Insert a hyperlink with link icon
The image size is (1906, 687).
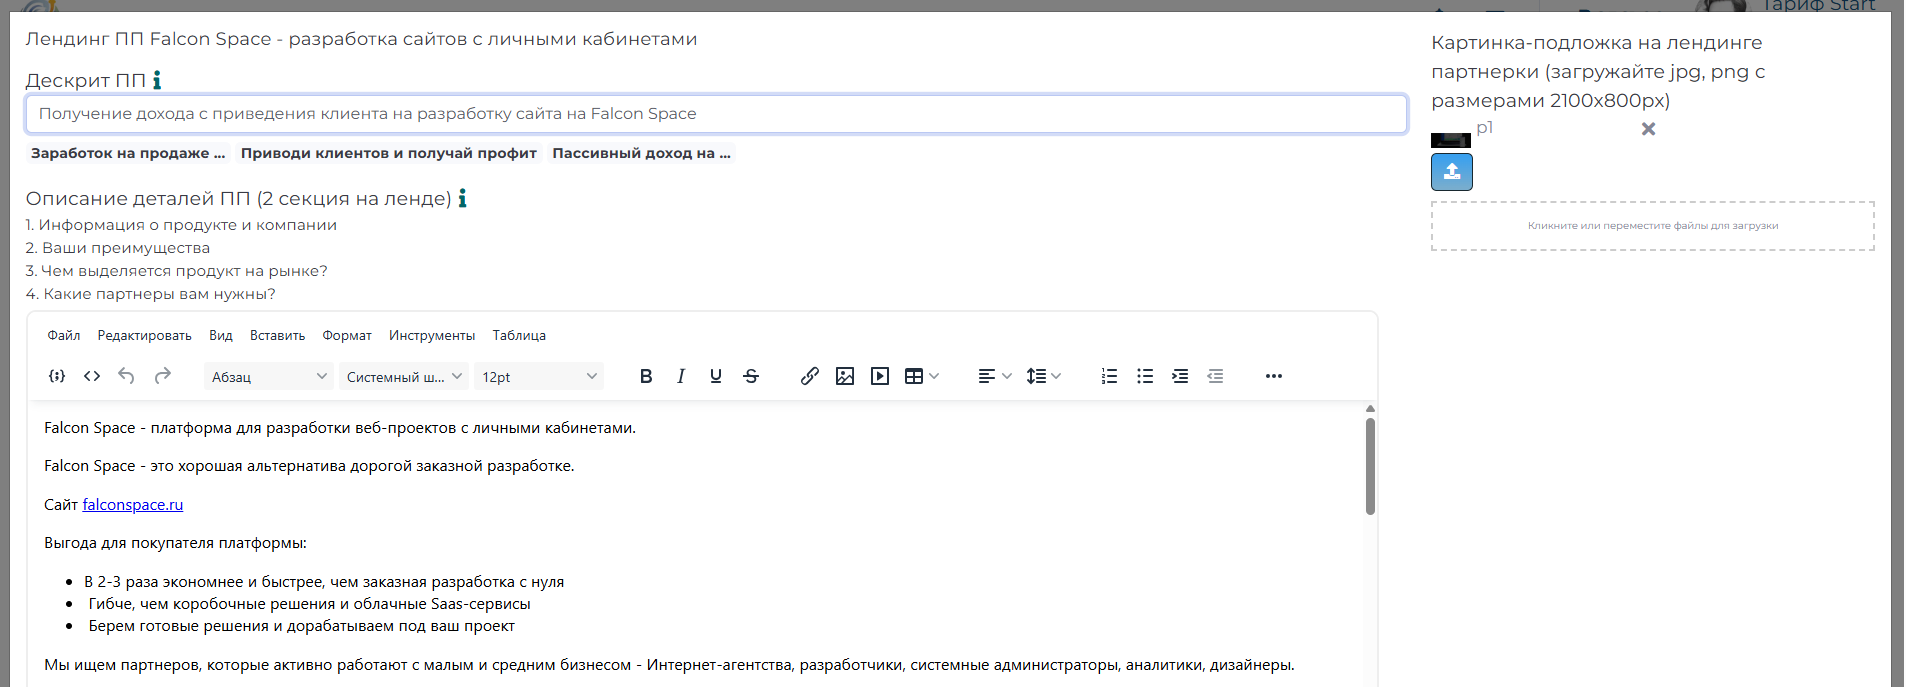(810, 376)
